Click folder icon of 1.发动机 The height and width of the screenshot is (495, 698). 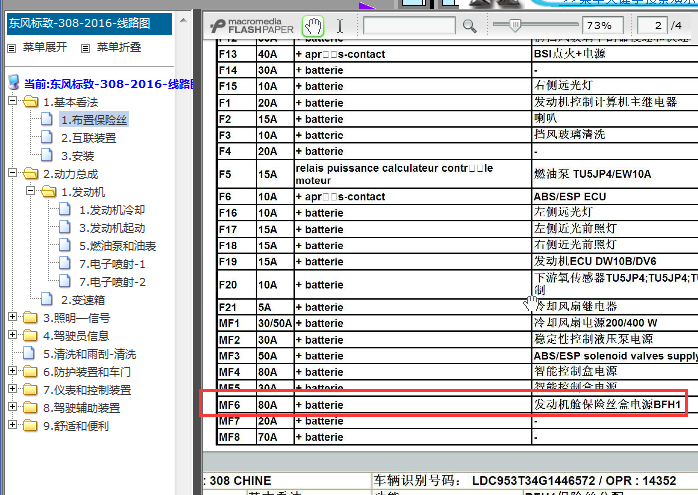(49, 191)
